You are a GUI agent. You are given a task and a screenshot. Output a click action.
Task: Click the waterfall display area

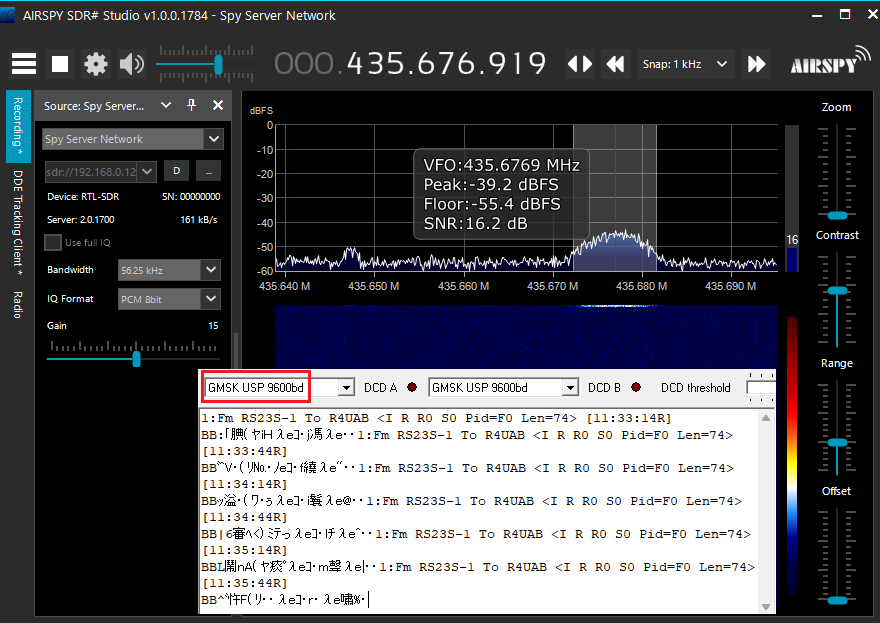pyautogui.click(x=525, y=336)
